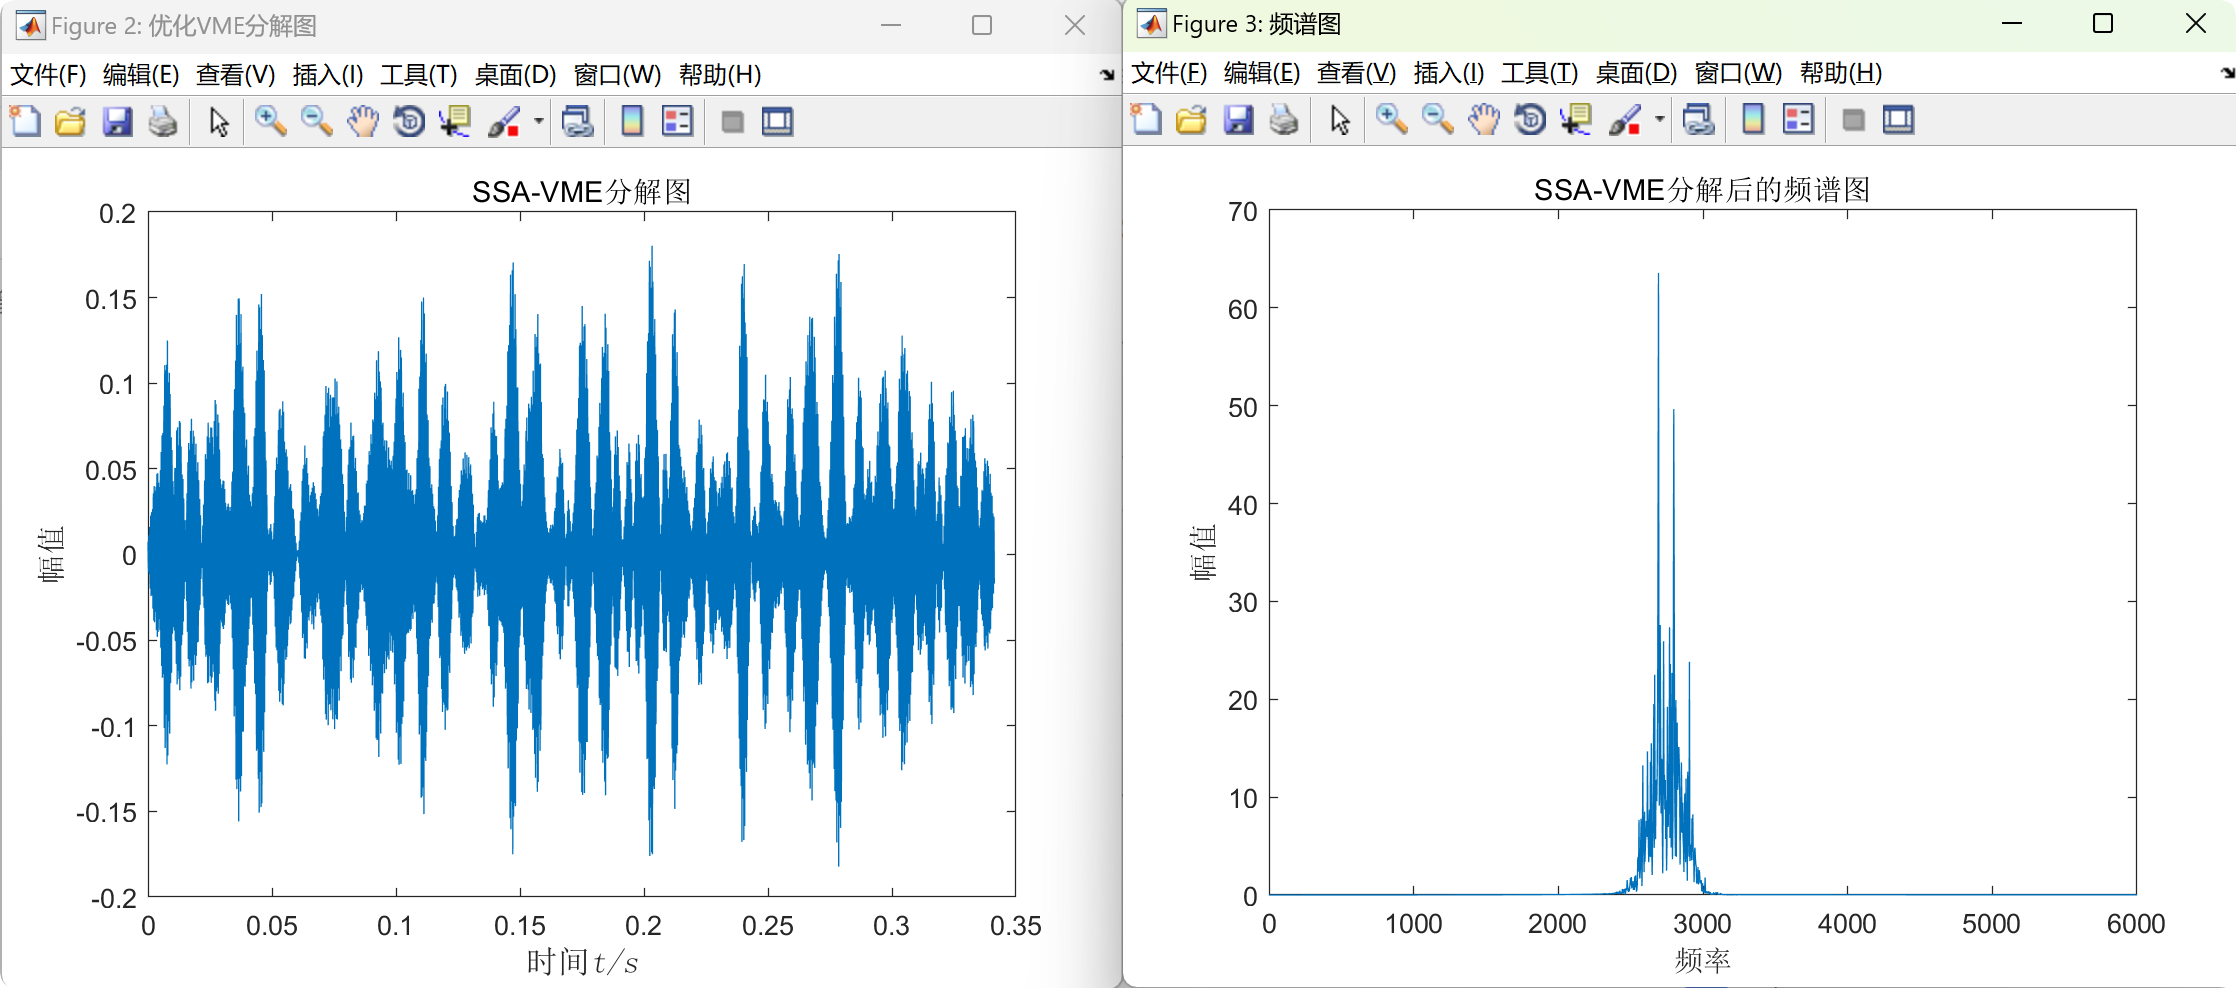Click New Figure icon in Figure 2 toolbar

25,121
